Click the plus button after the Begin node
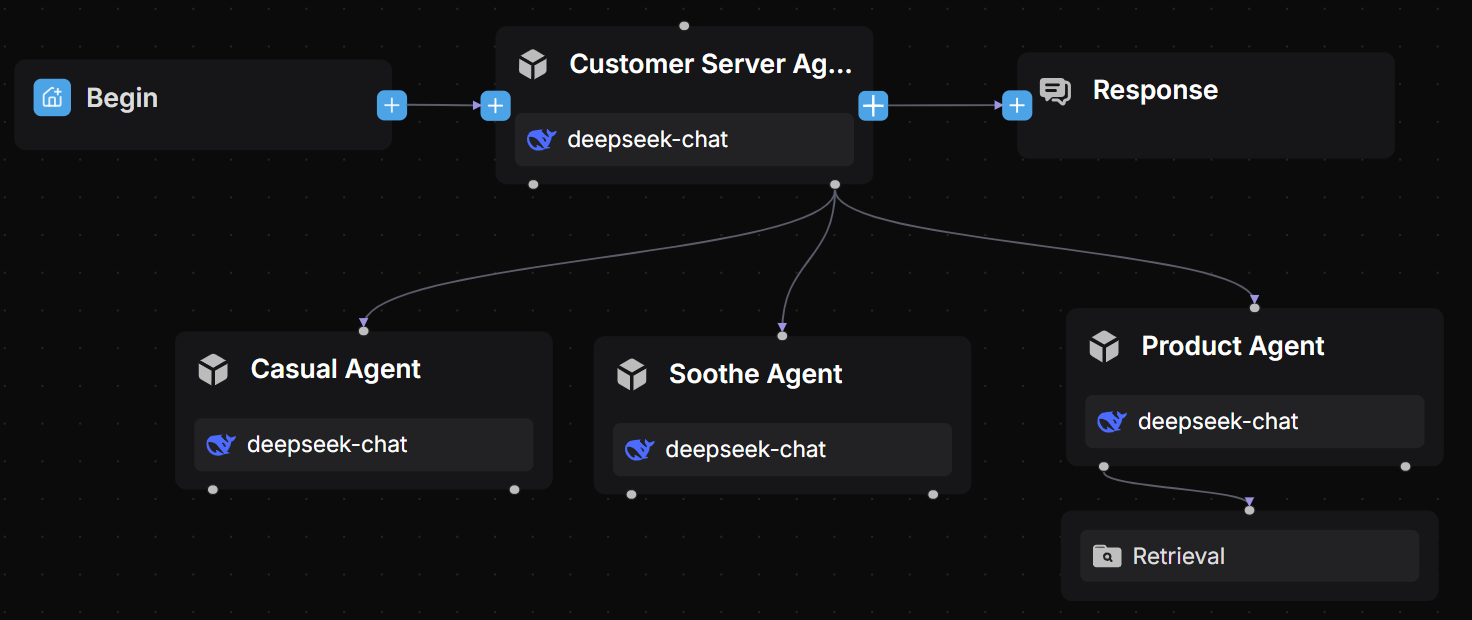 [x=391, y=104]
